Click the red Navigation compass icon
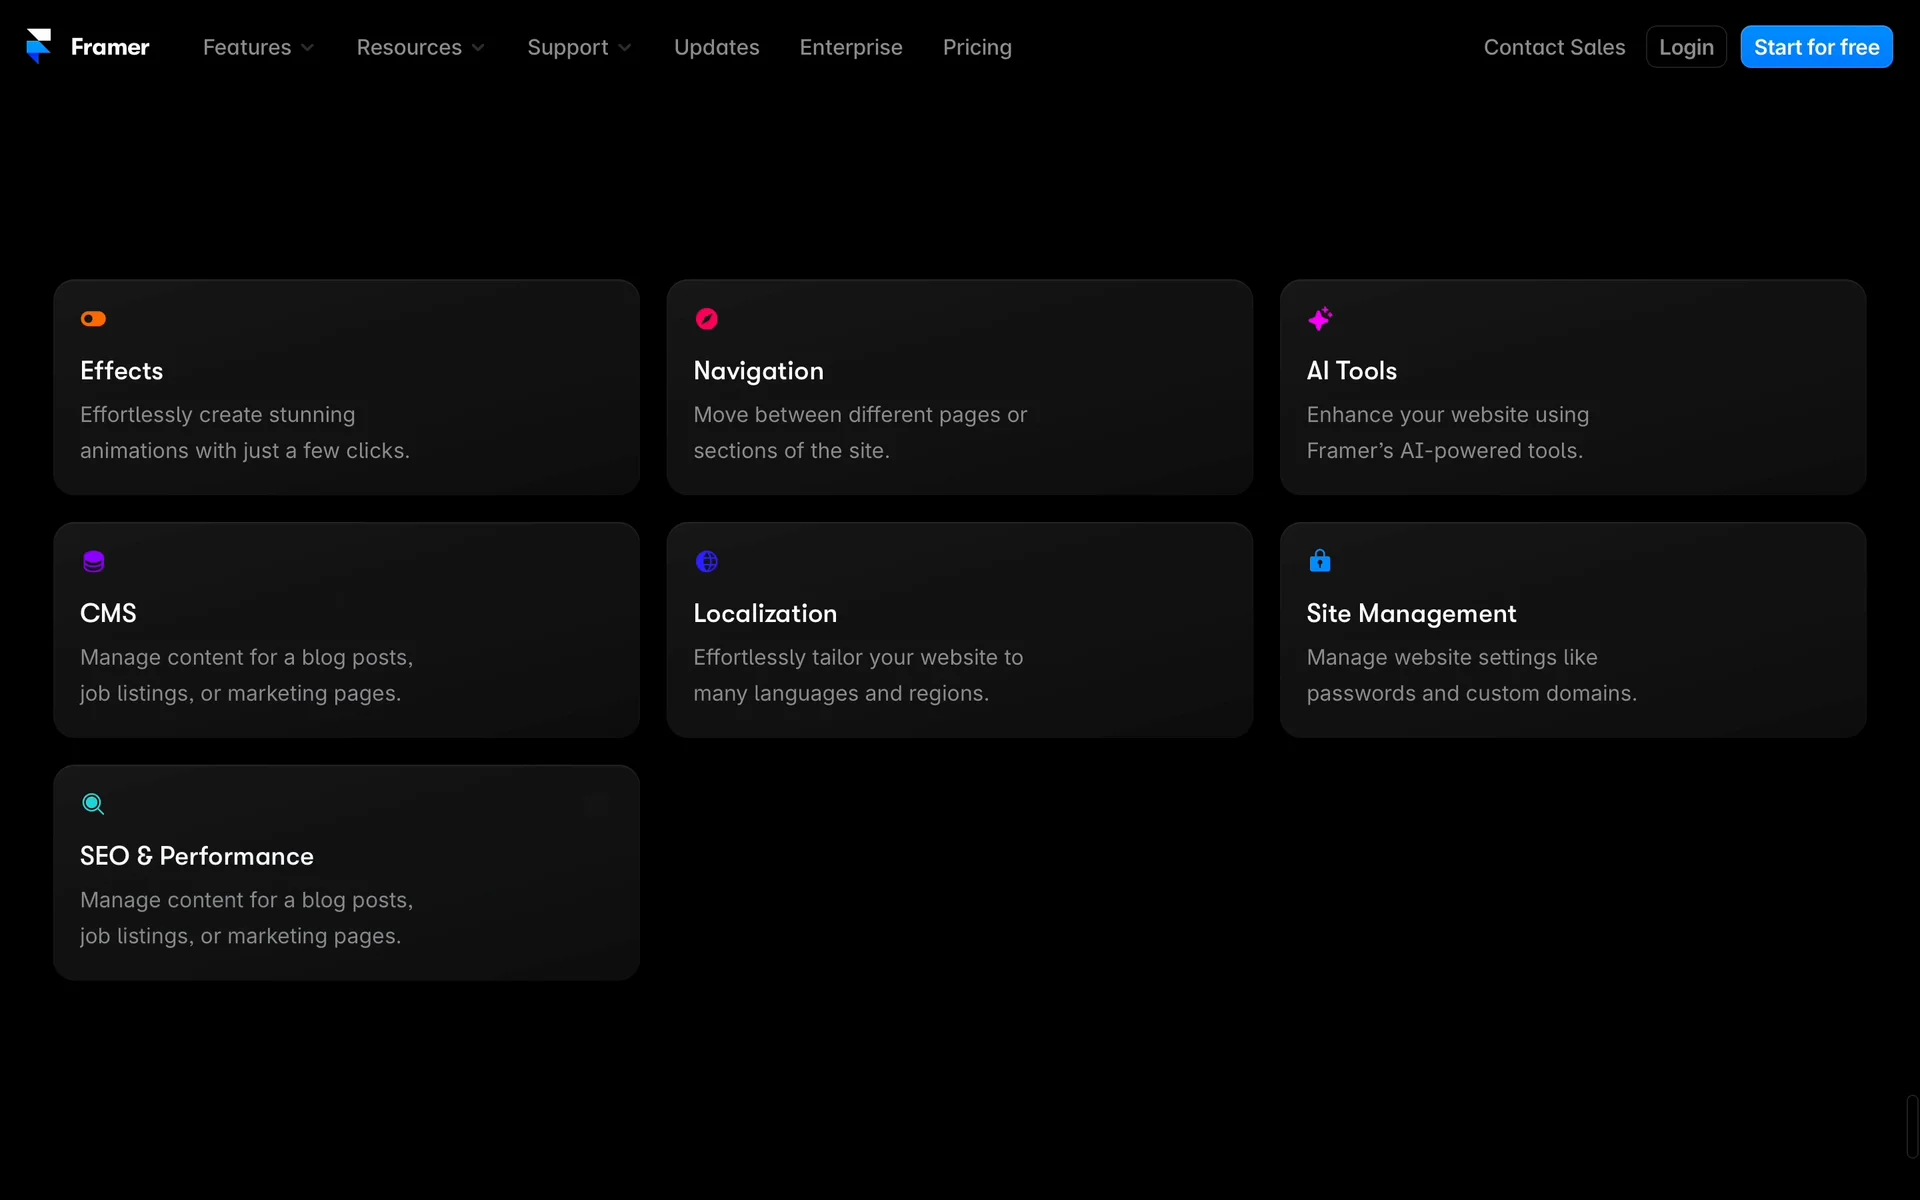The height and width of the screenshot is (1200, 1920). 706,319
